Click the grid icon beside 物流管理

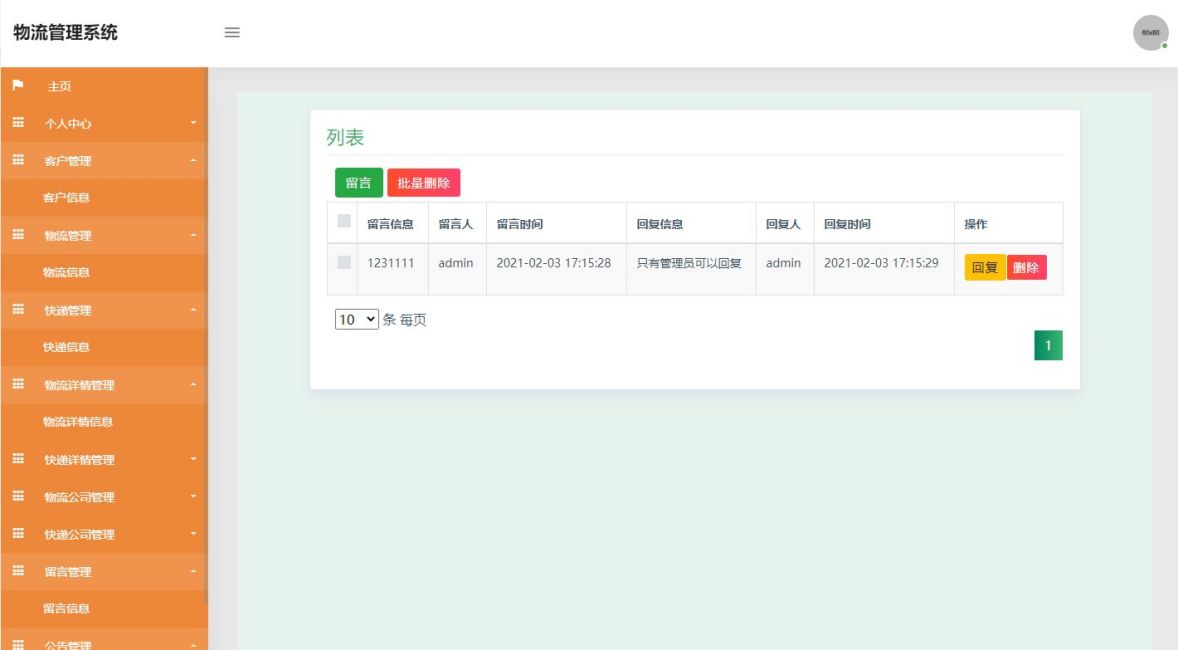point(18,234)
